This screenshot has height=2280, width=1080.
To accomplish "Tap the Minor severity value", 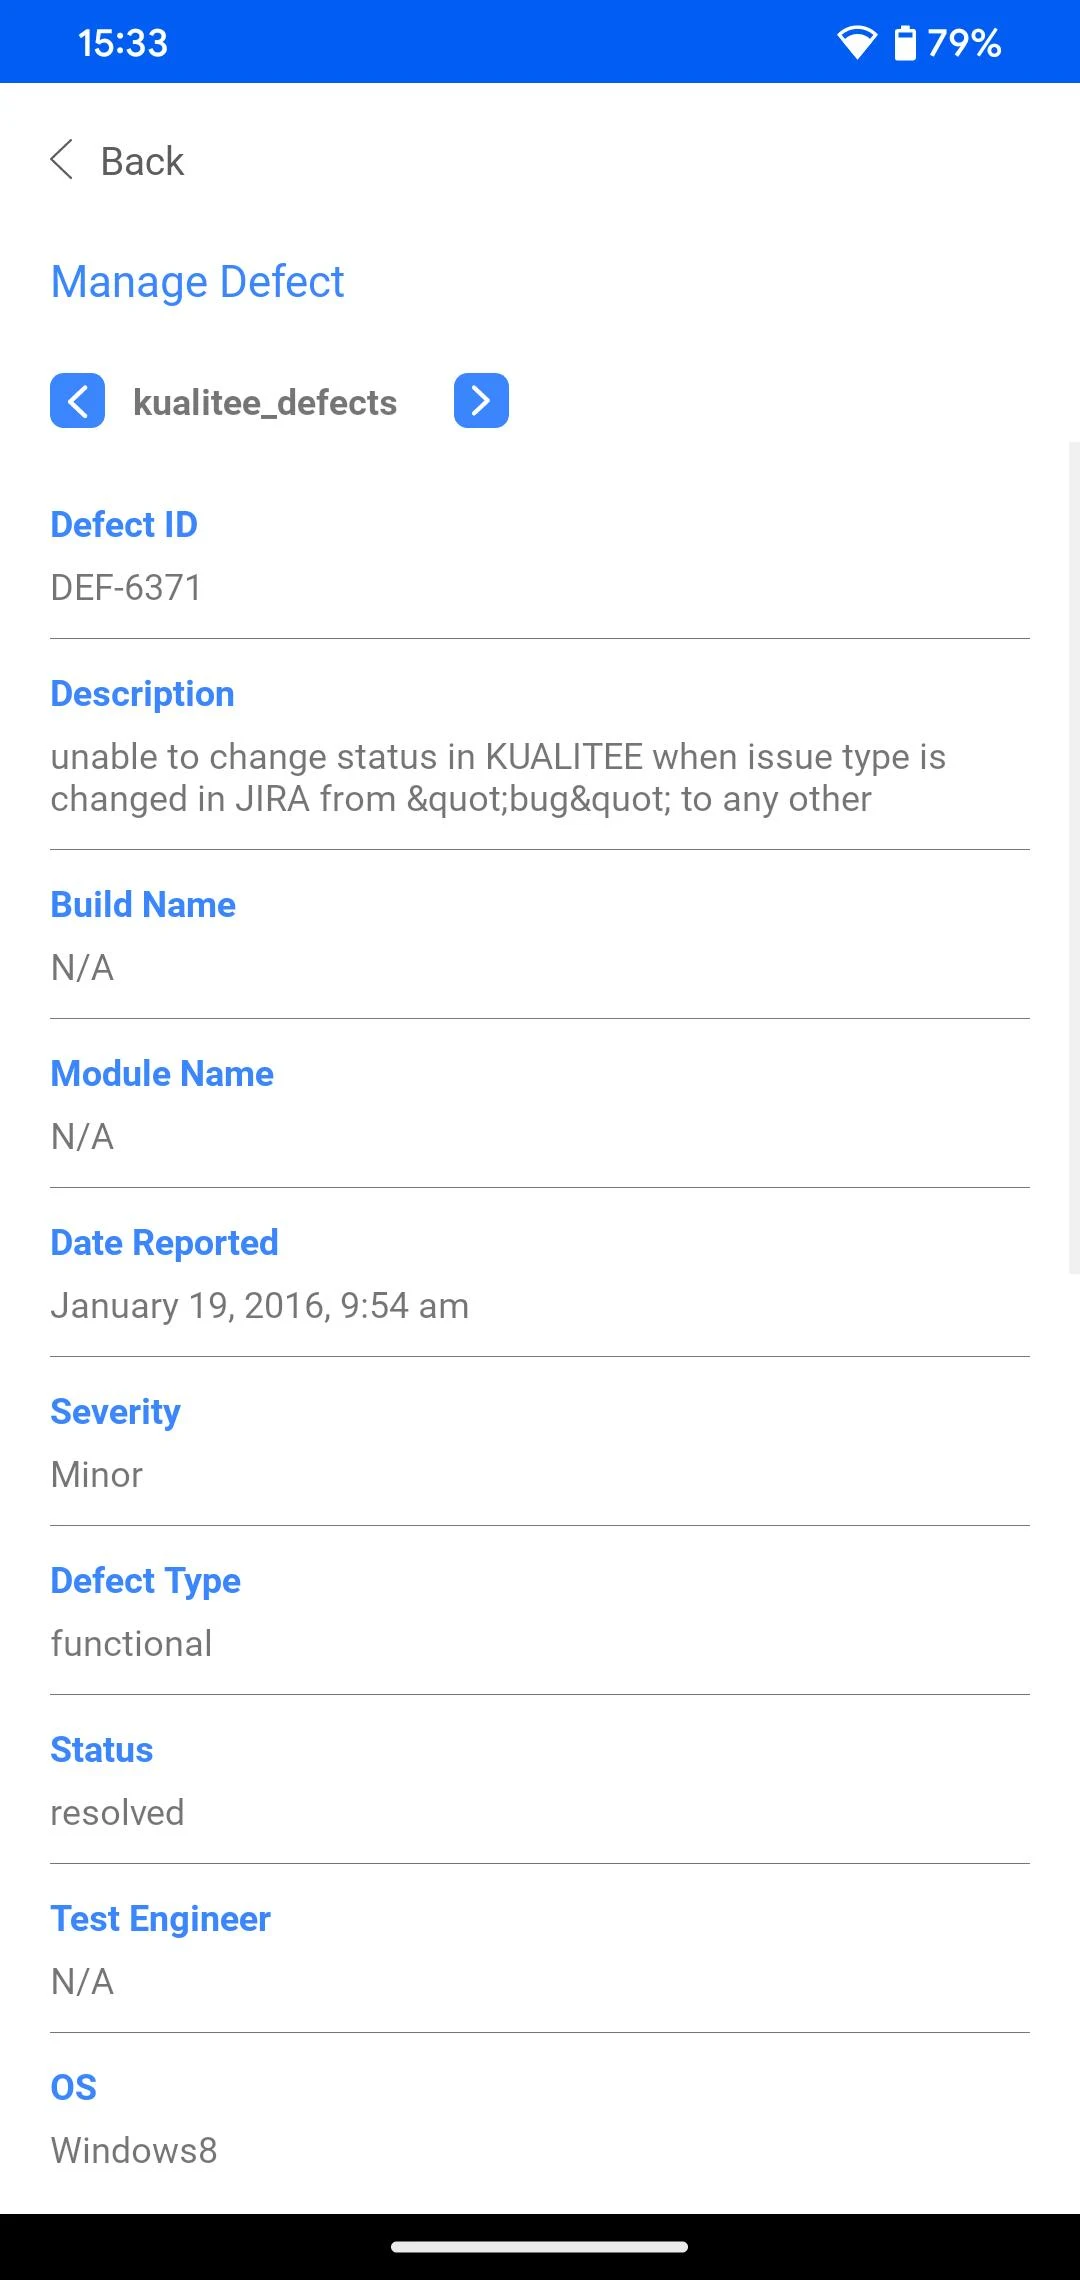I will click(97, 1475).
